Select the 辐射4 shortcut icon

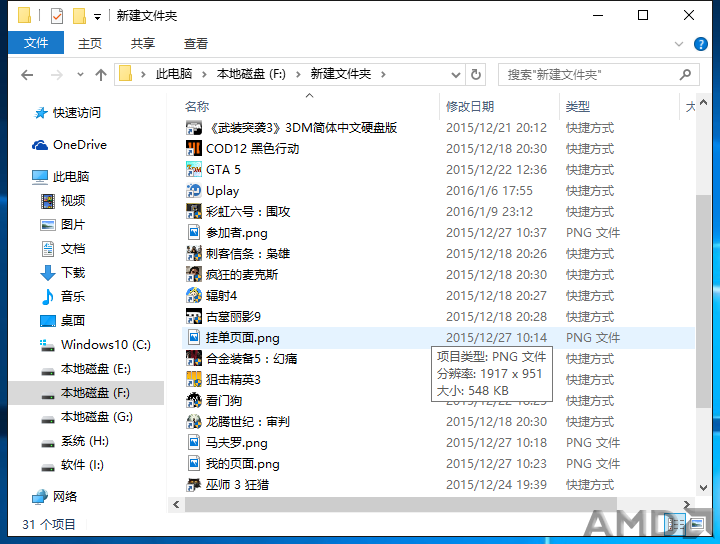tap(194, 296)
